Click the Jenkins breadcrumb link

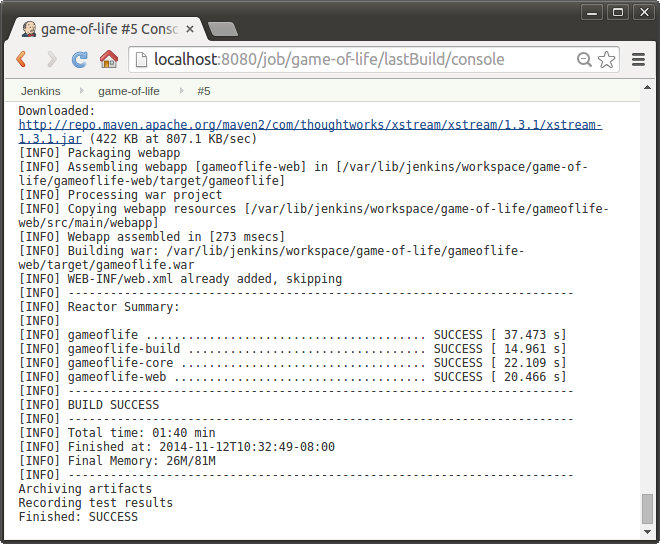[41, 91]
